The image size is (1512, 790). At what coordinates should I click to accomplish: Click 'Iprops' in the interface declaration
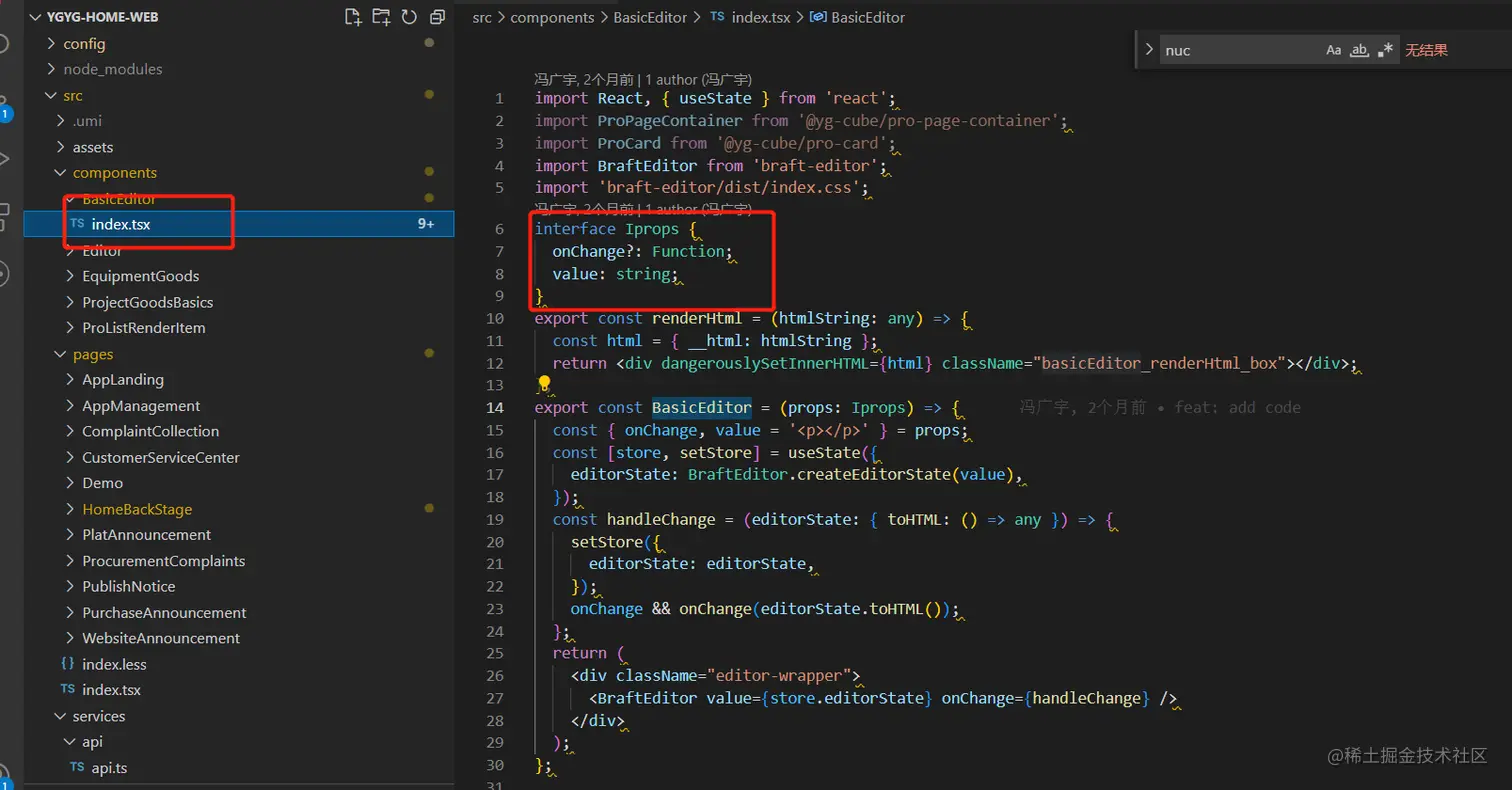[x=652, y=229]
